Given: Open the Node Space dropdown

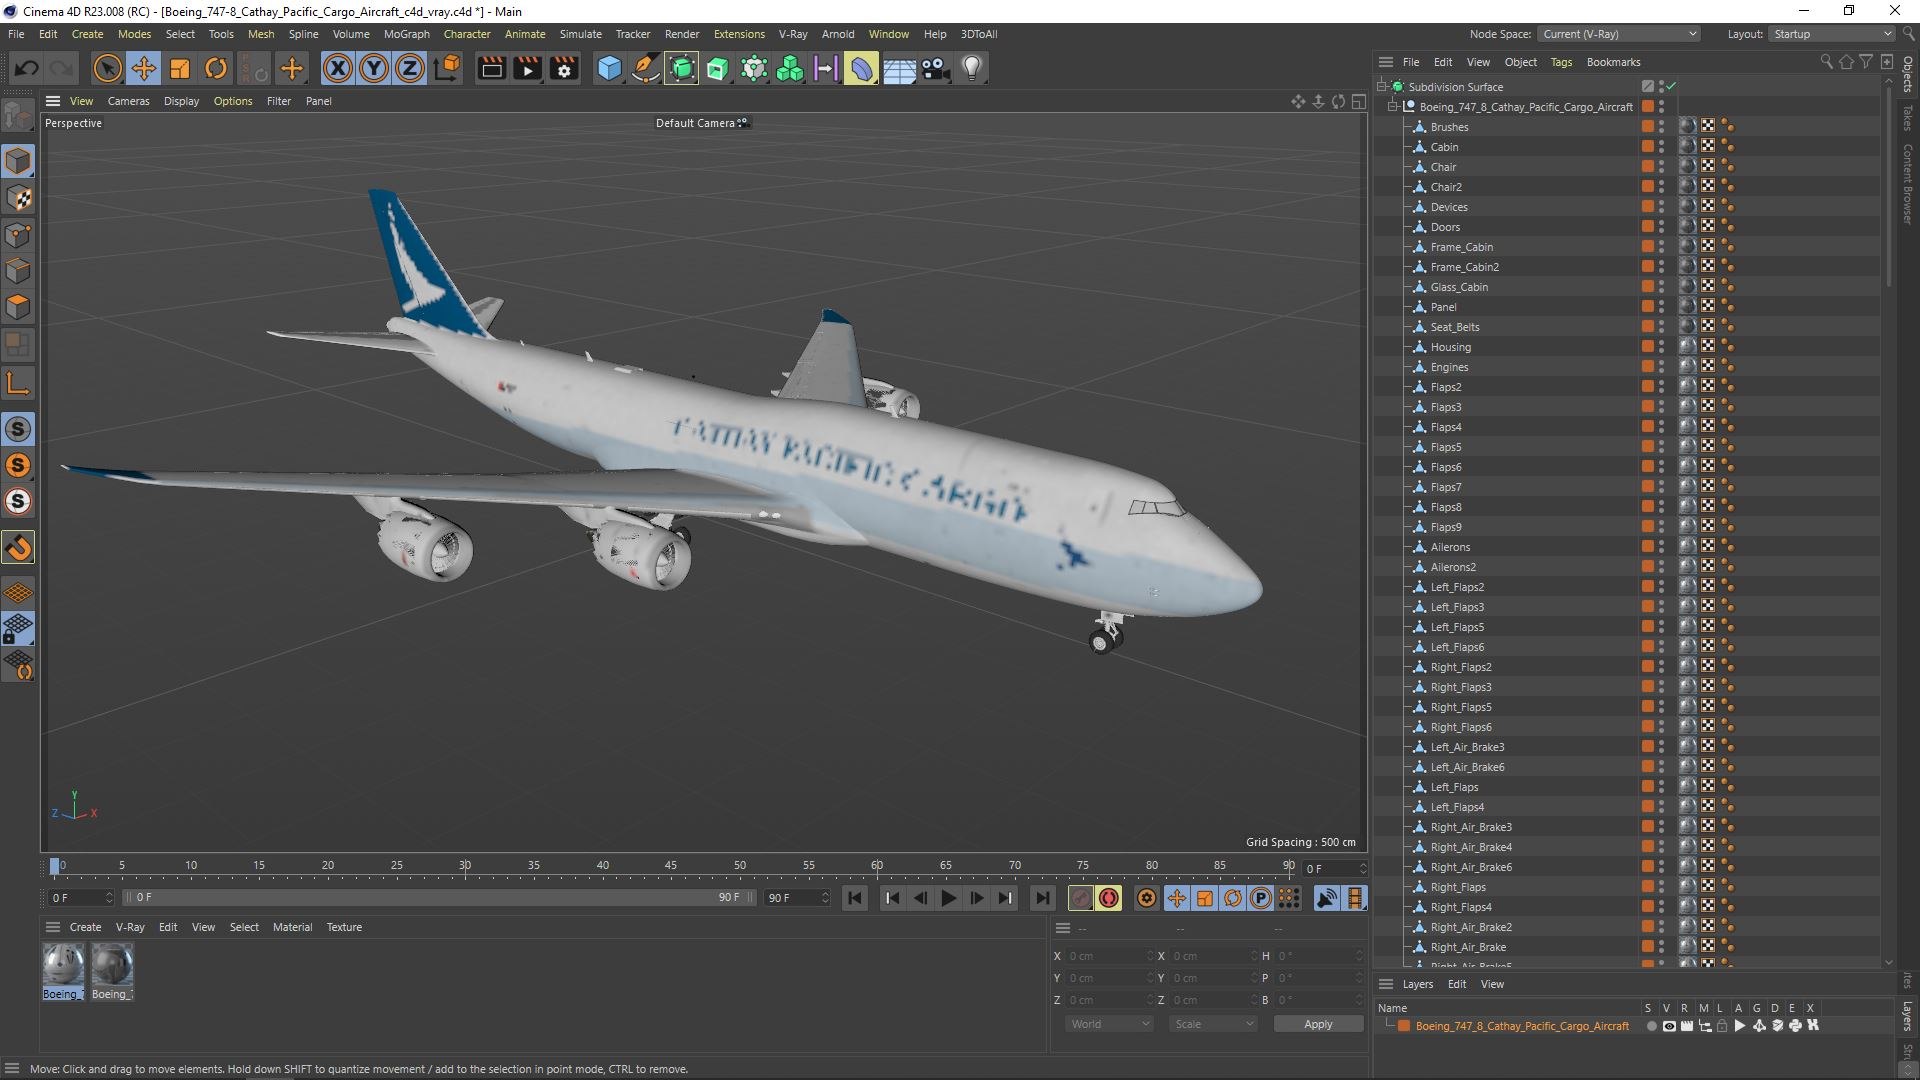Looking at the screenshot, I should pos(1619,34).
